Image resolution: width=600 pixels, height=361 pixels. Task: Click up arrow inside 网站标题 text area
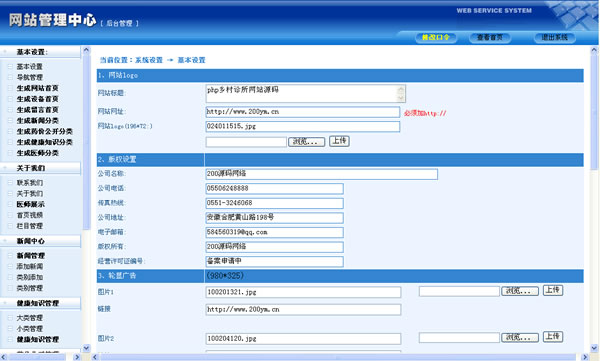[401, 90]
